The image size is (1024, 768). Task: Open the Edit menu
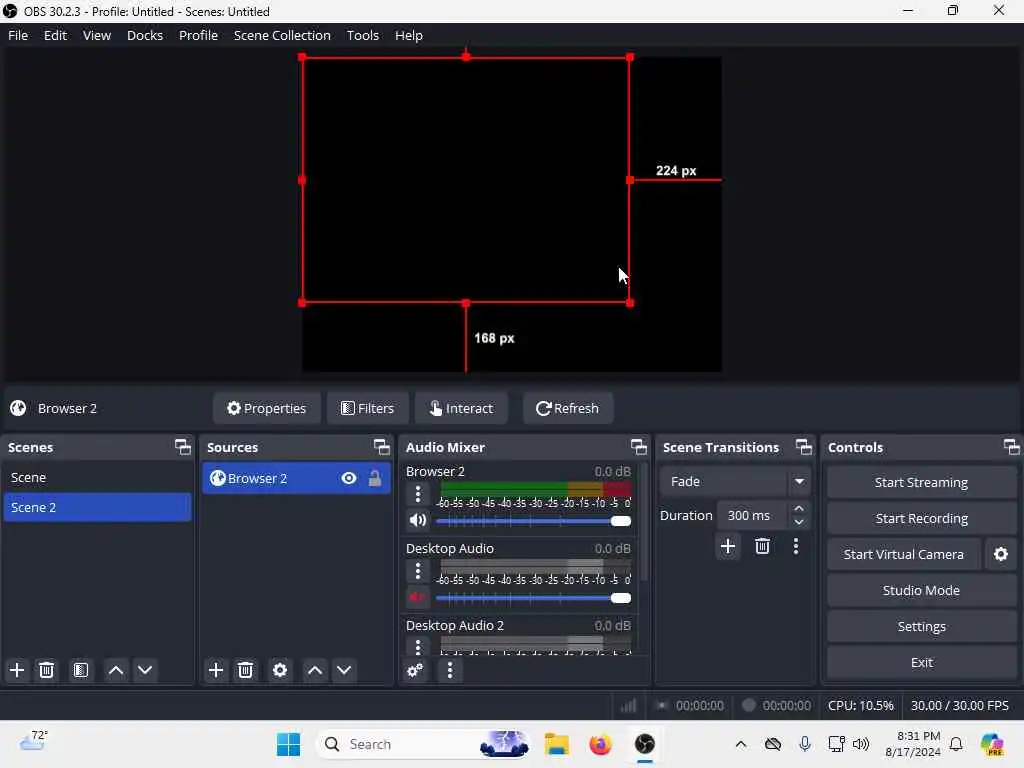[56, 35]
